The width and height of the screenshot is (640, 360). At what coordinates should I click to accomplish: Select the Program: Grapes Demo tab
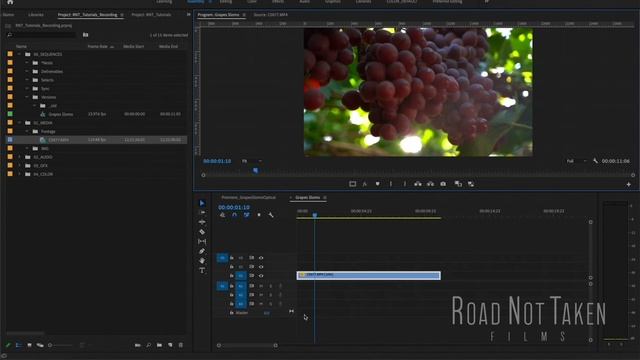(x=218, y=15)
